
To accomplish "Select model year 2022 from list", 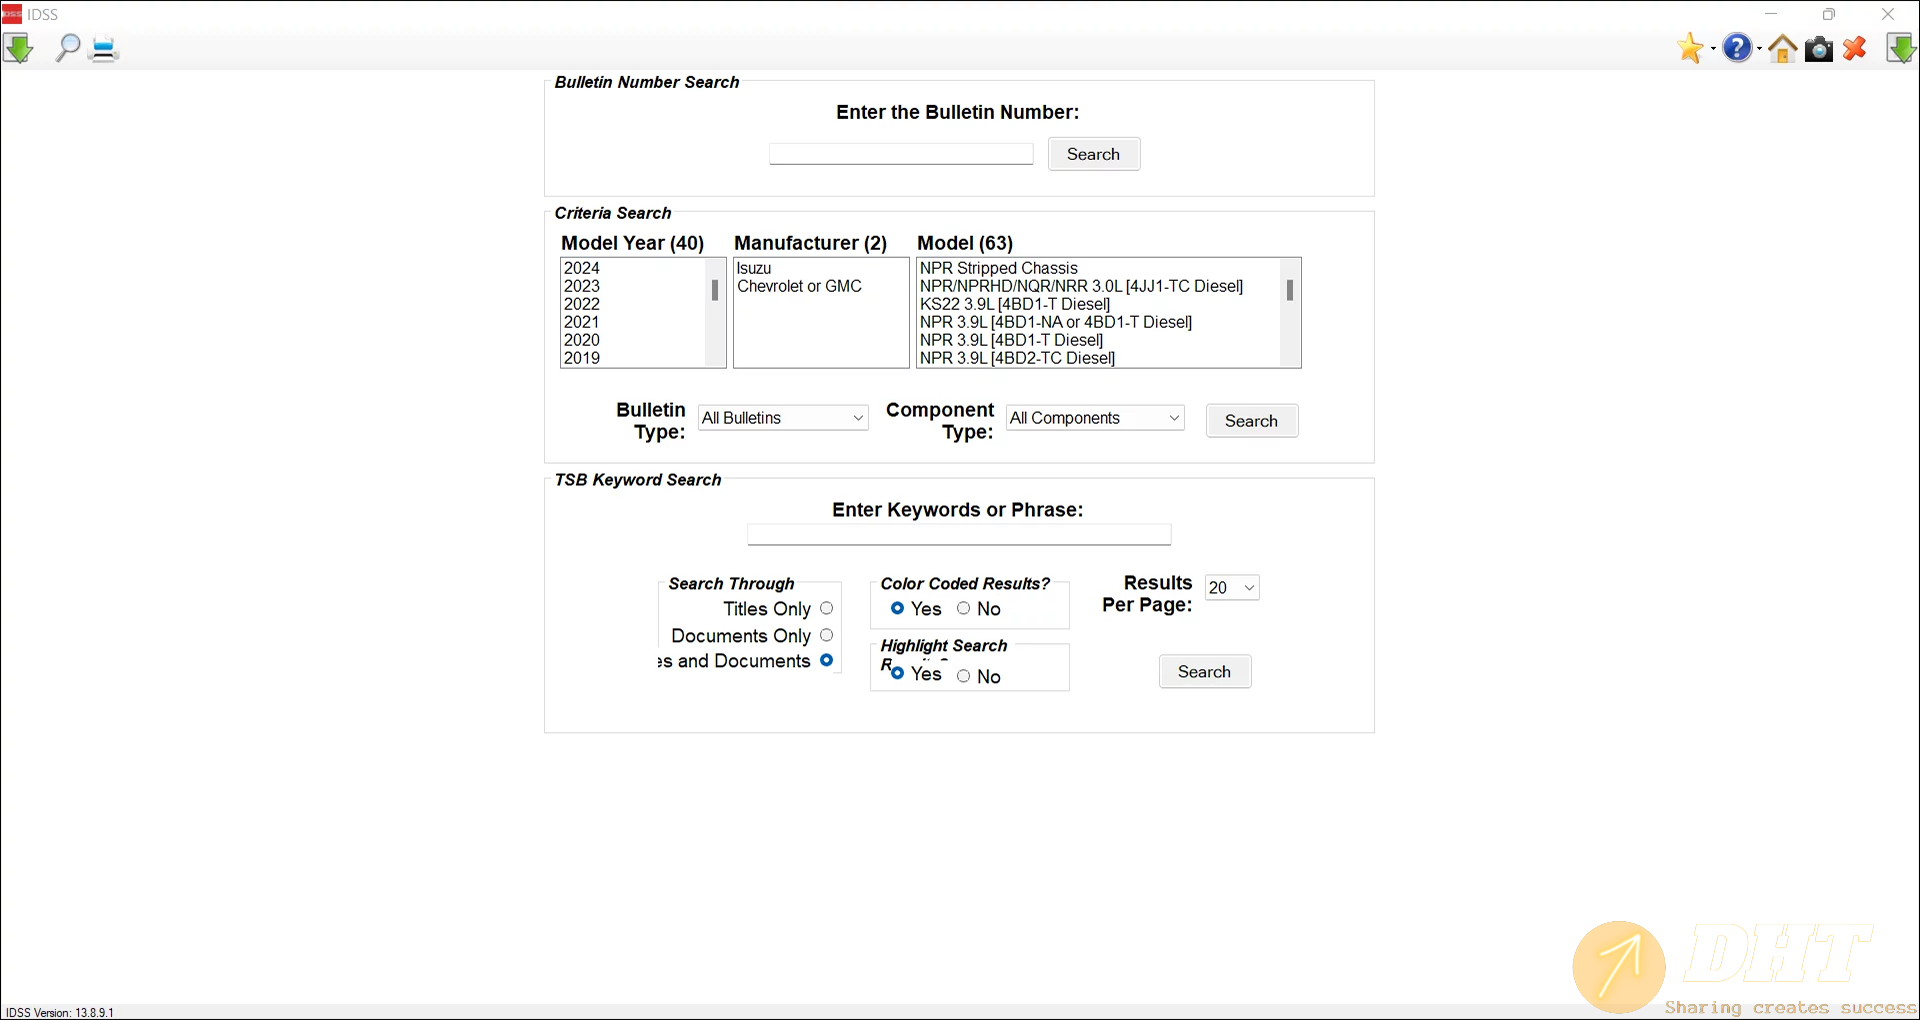I will (x=582, y=304).
